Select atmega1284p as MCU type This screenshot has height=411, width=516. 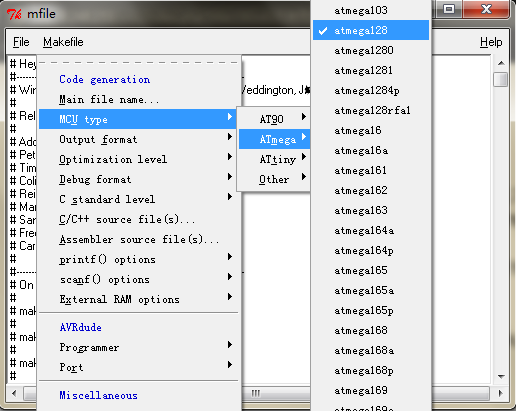click(x=371, y=90)
